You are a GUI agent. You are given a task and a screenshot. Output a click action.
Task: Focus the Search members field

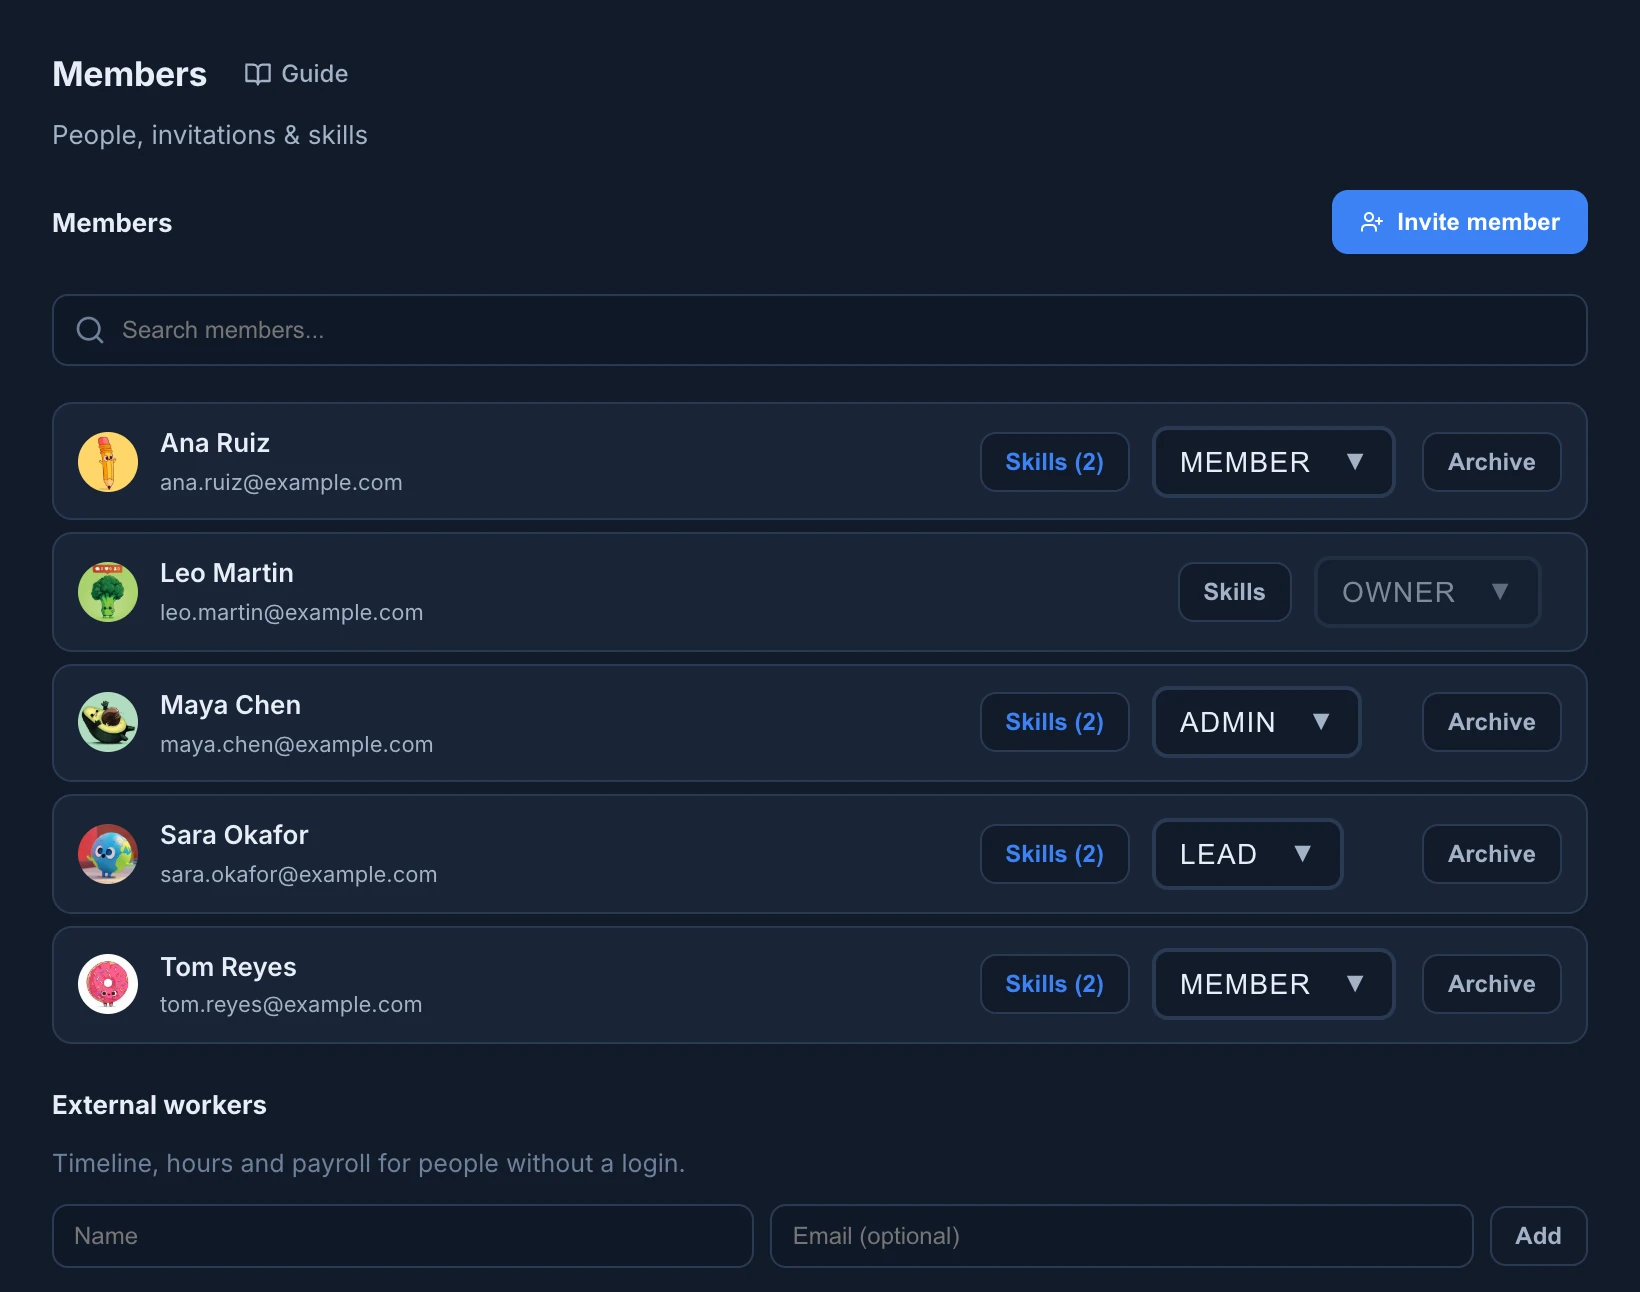point(820,330)
